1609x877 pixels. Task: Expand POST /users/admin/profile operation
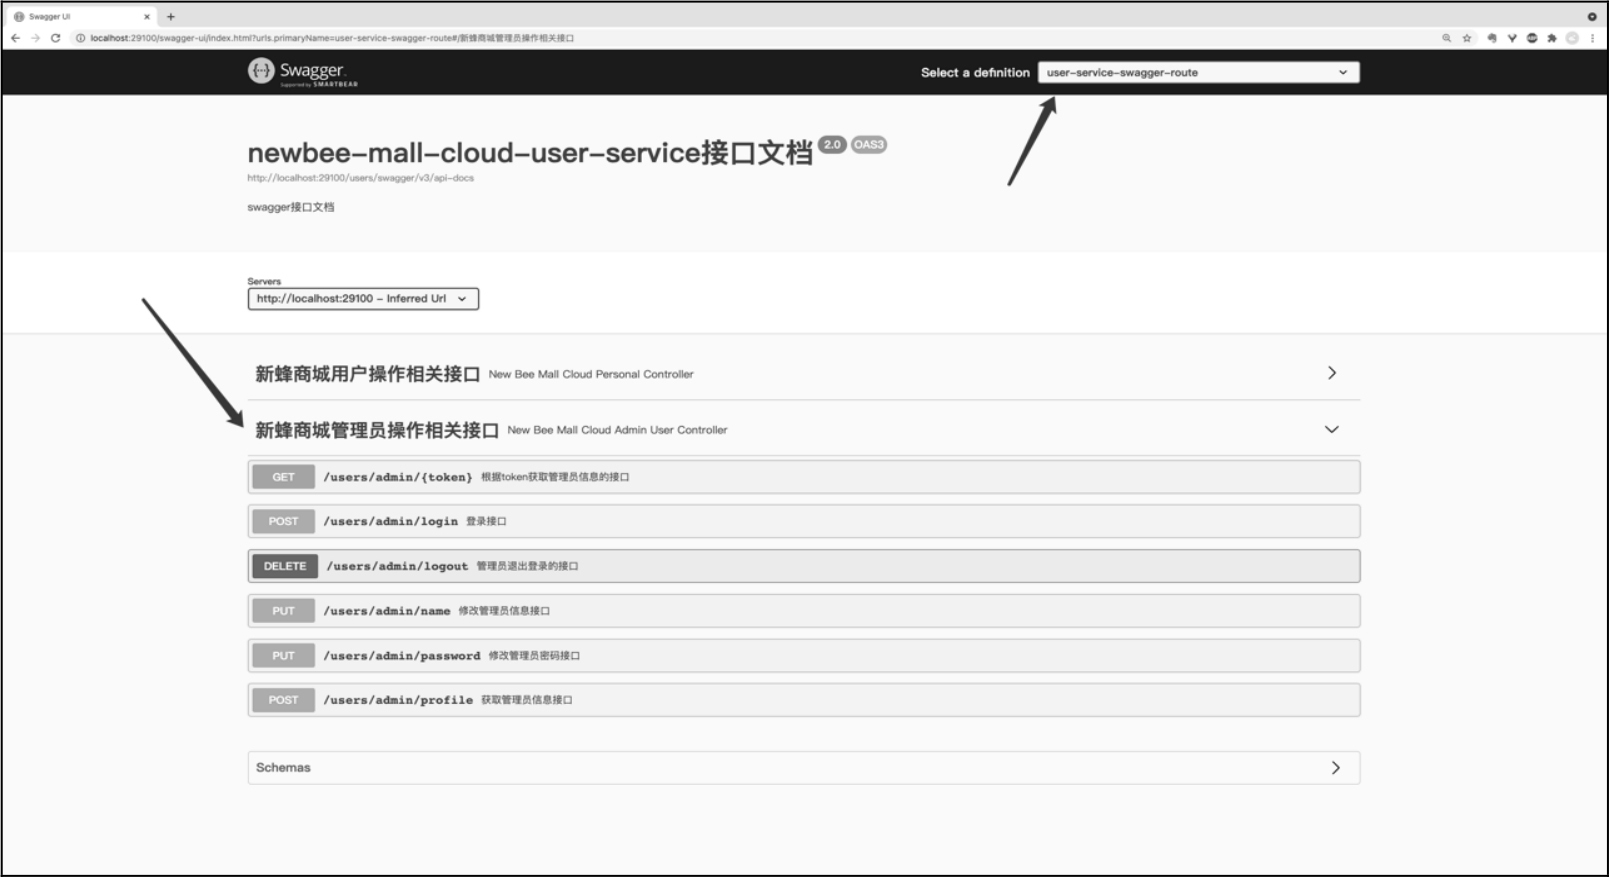point(804,700)
